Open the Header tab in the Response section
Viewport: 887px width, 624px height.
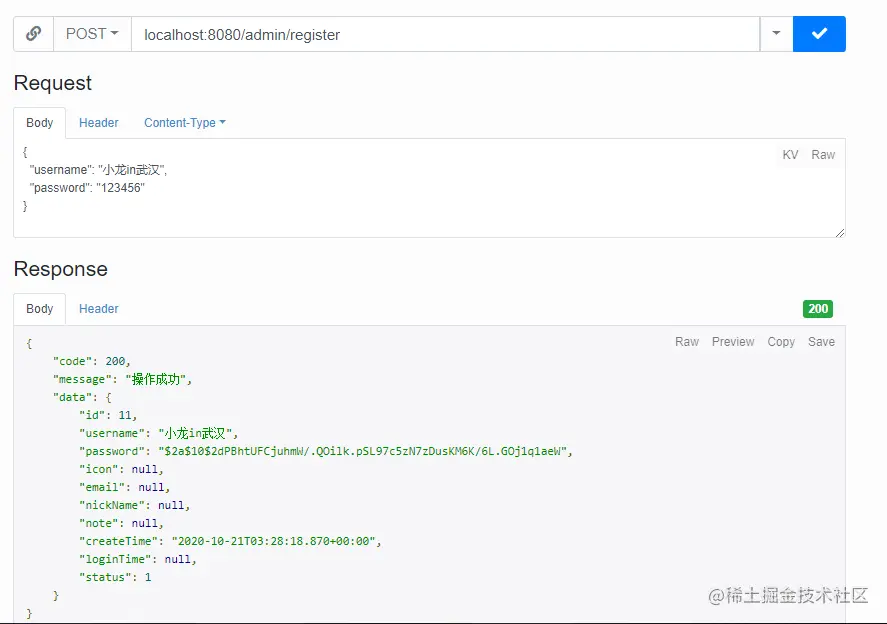coord(98,308)
